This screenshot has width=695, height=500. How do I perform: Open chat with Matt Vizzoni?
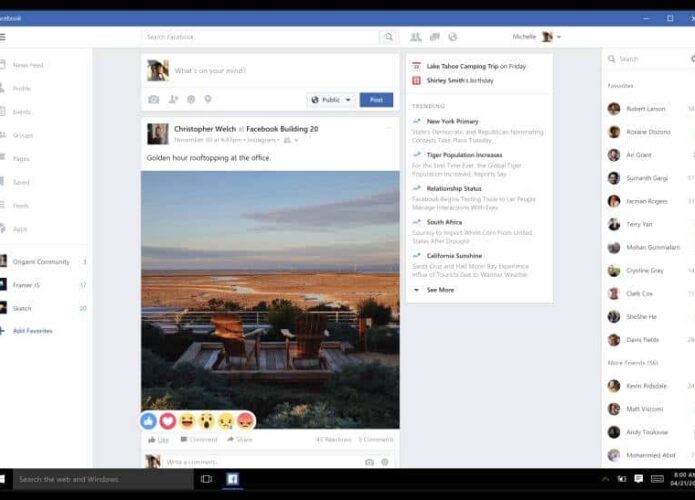click(644, 409)
